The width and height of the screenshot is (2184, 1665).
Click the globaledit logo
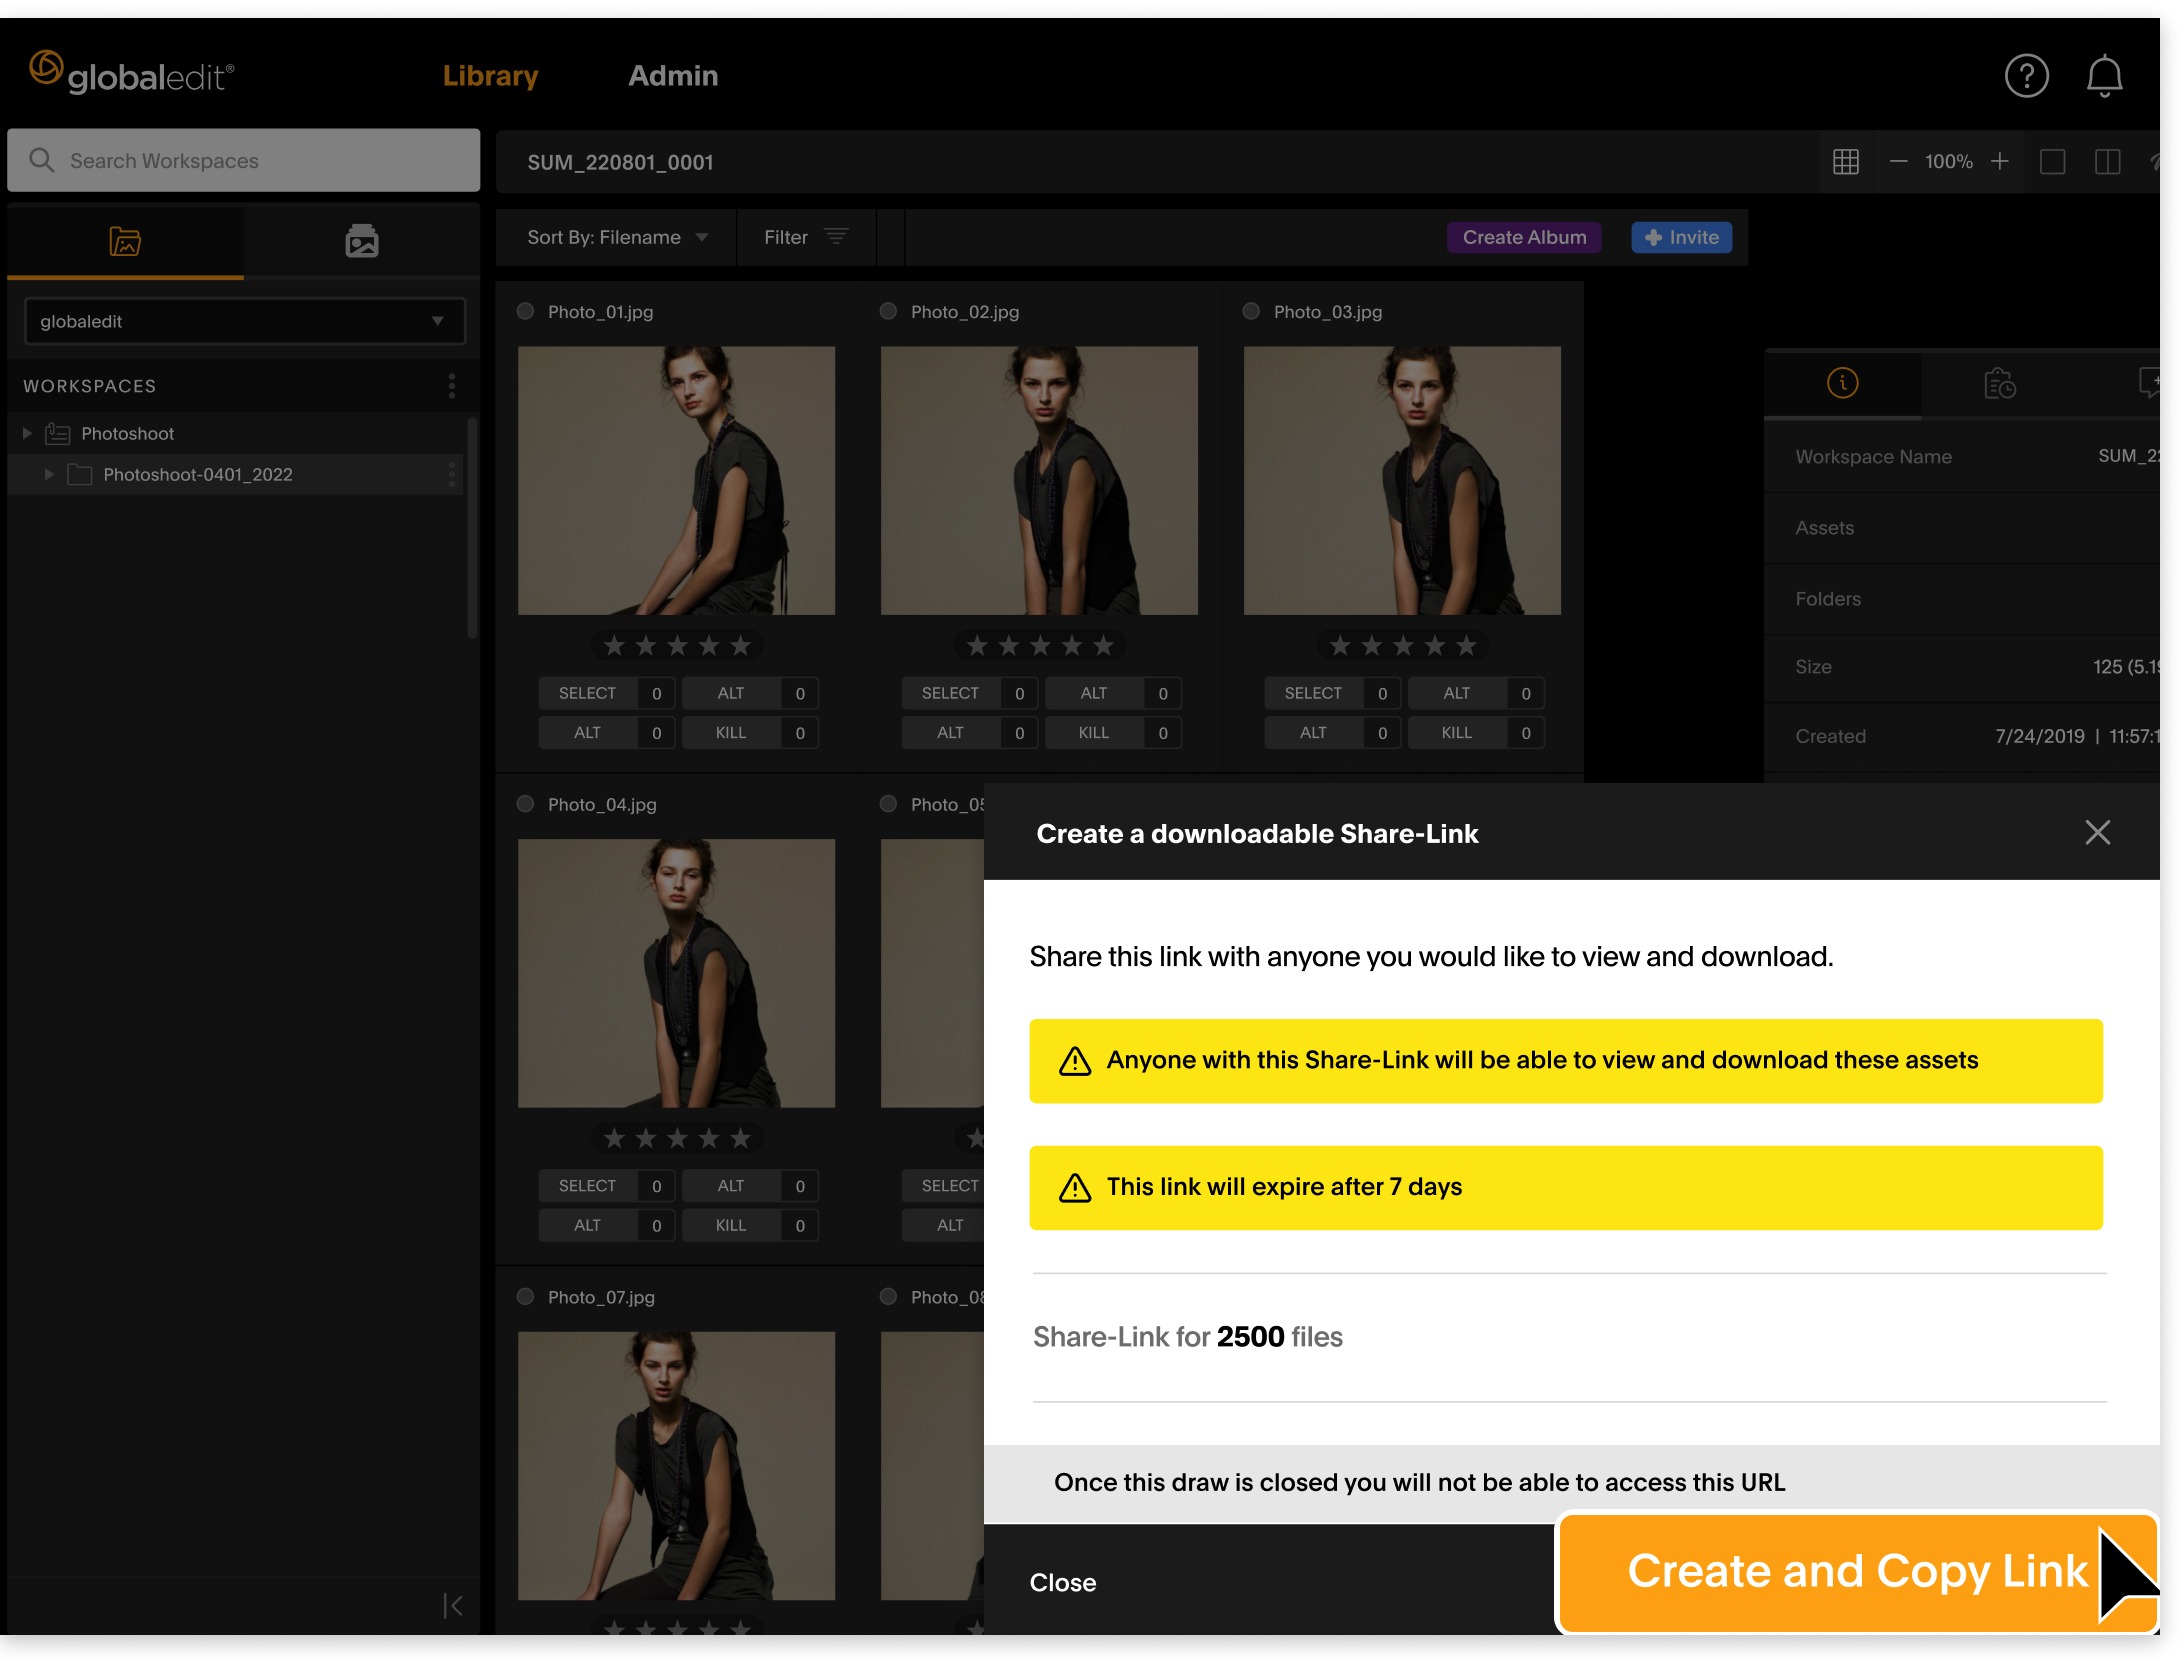[x=131, y=74]
